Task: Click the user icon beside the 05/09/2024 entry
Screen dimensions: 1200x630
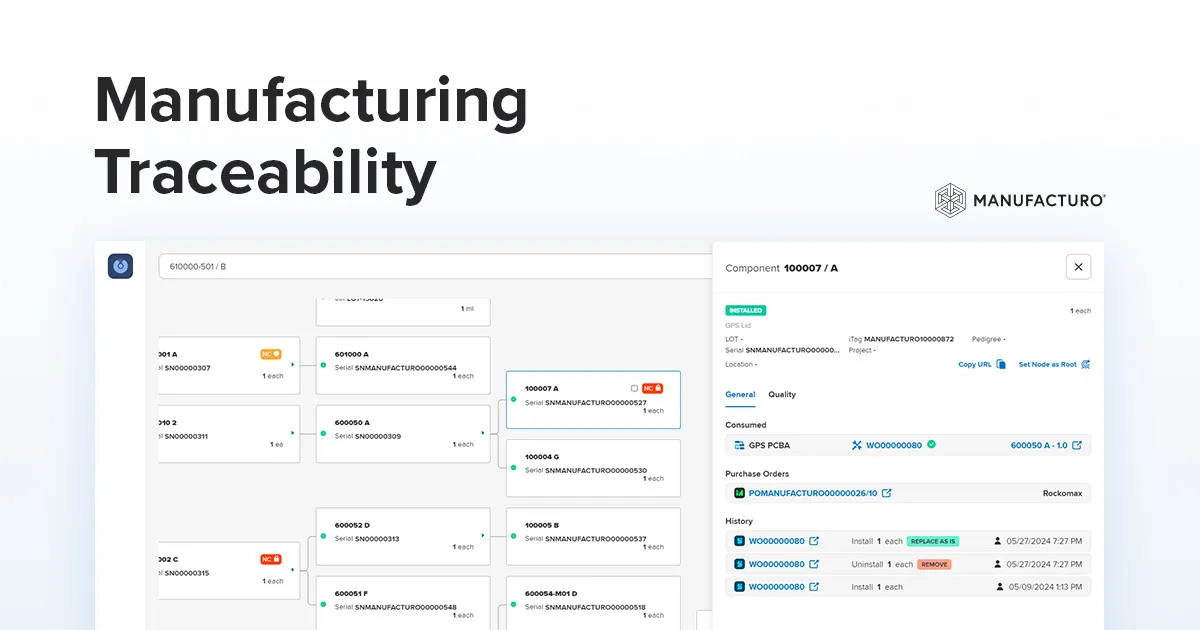Action: 998,586
